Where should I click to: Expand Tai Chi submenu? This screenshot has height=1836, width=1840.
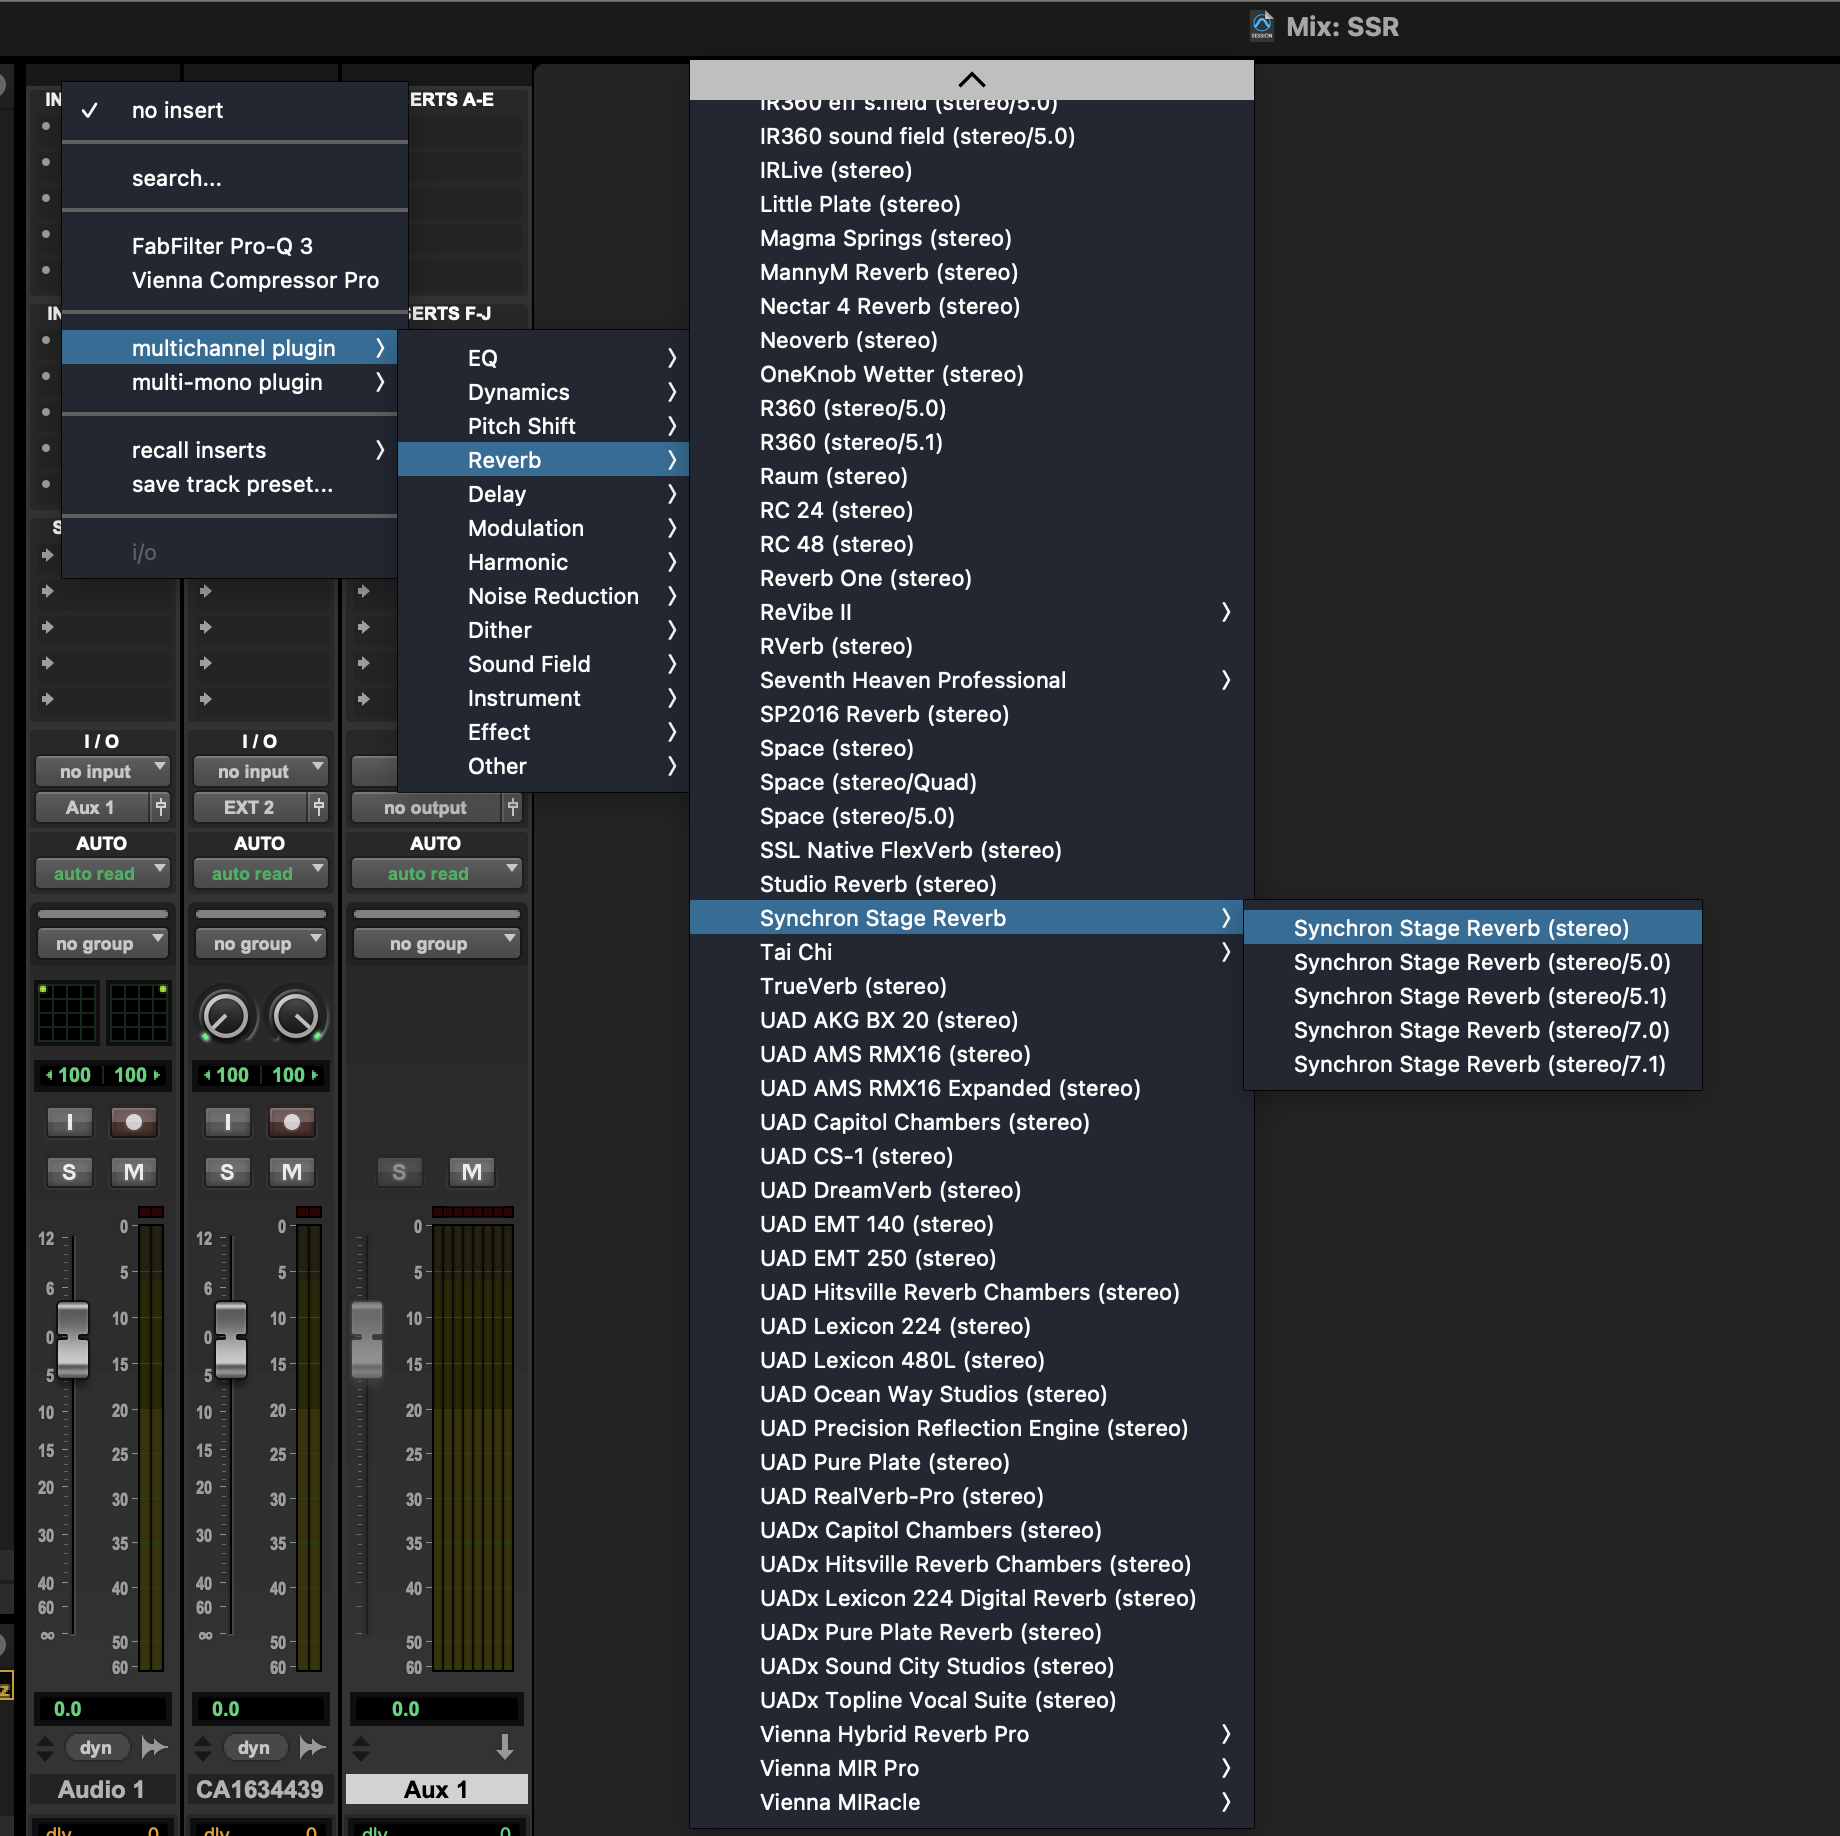click(972, 952)
